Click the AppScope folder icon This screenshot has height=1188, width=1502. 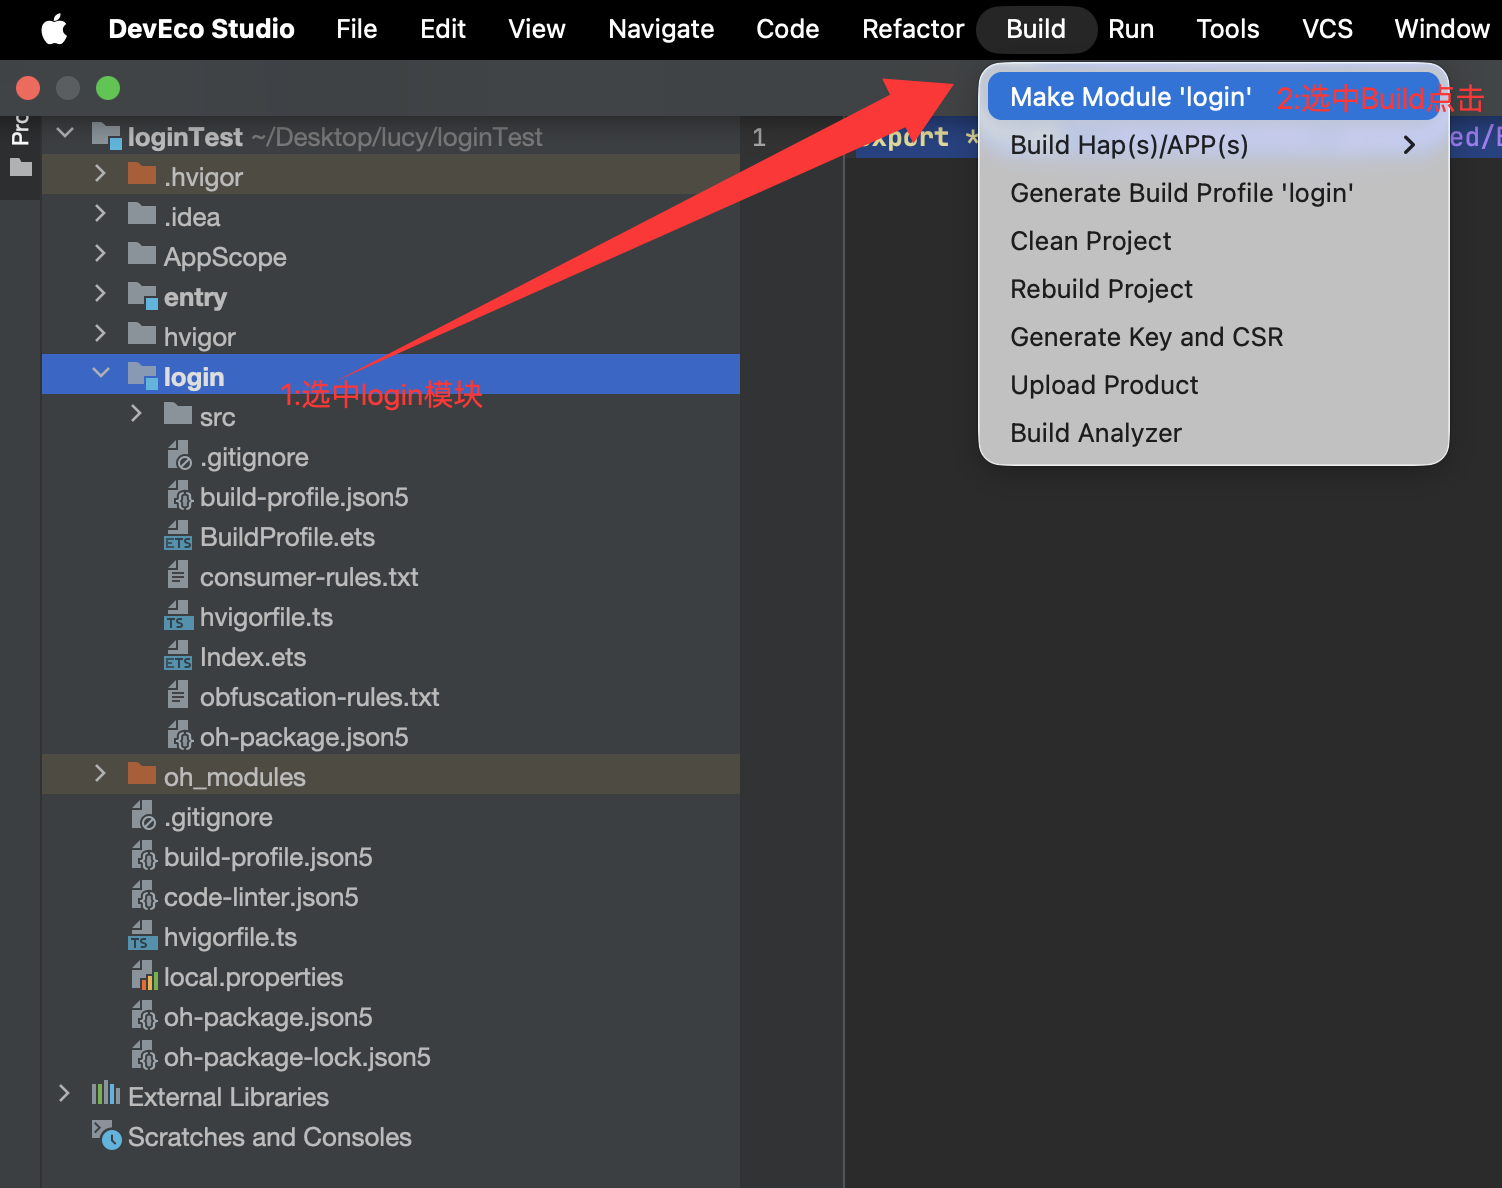click(x=142, y=255)
